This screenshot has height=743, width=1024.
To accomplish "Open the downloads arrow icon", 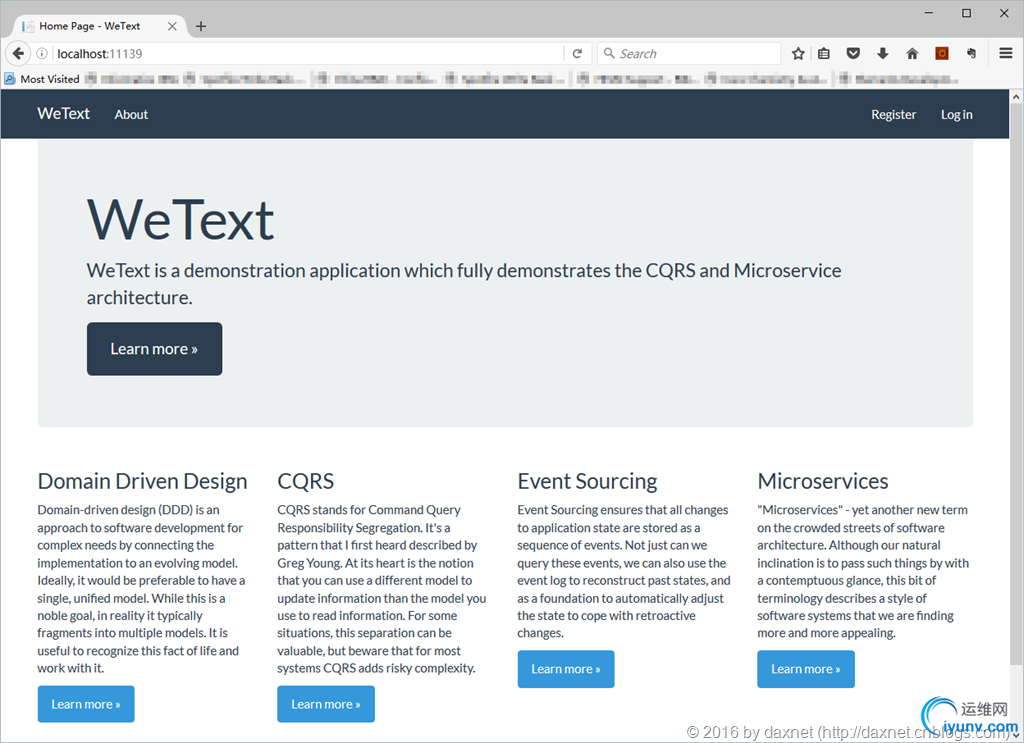I will [882, 54].
